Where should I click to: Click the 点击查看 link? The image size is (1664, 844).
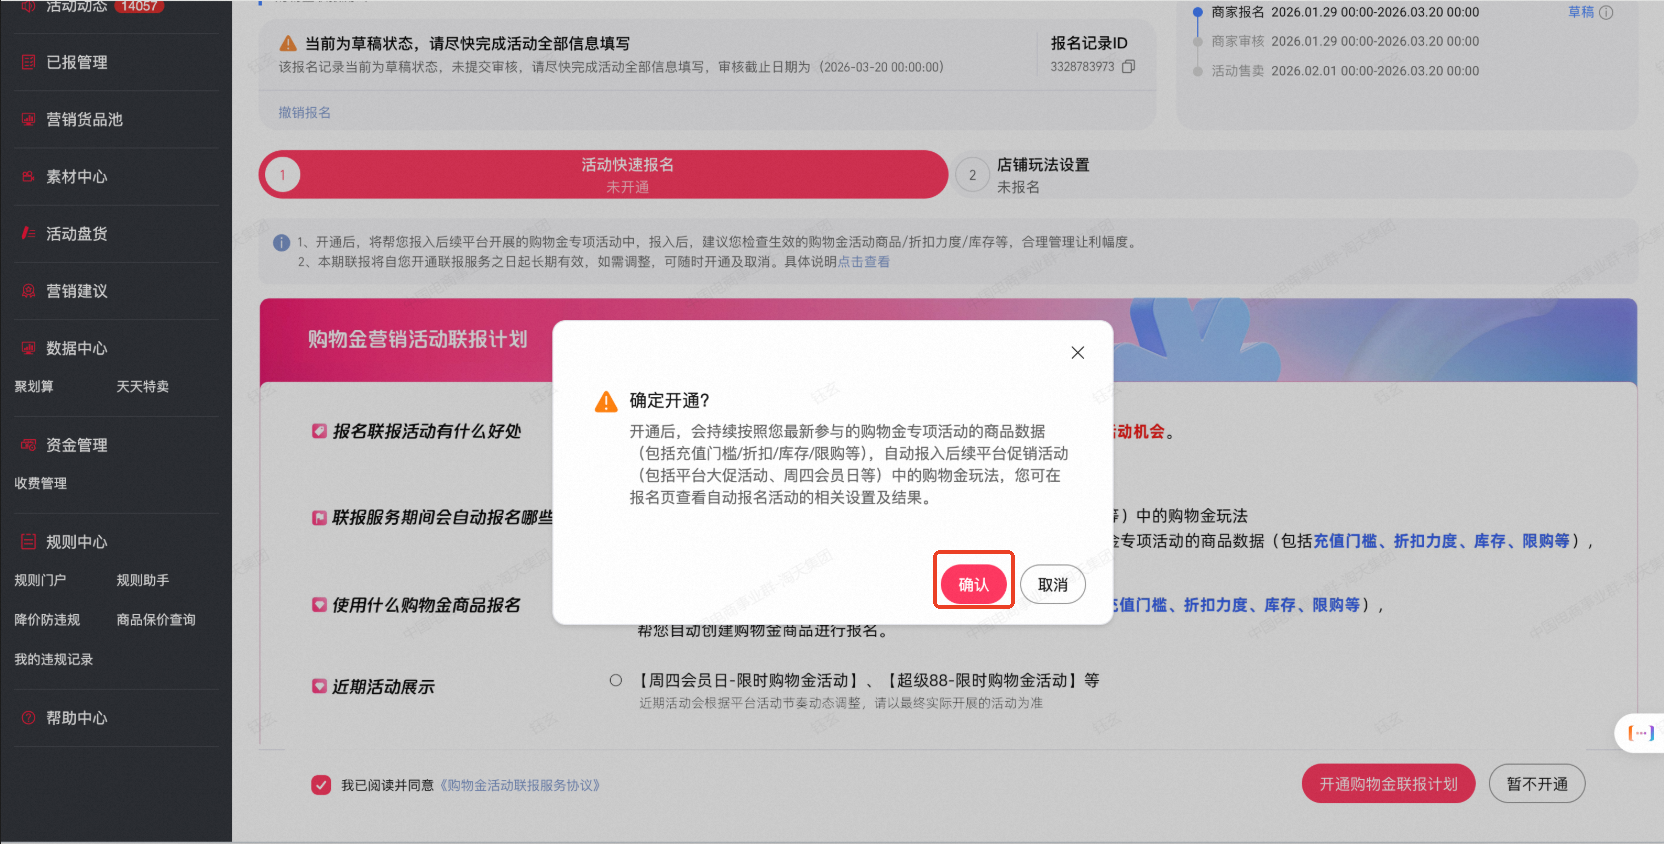tap(863, 261)
